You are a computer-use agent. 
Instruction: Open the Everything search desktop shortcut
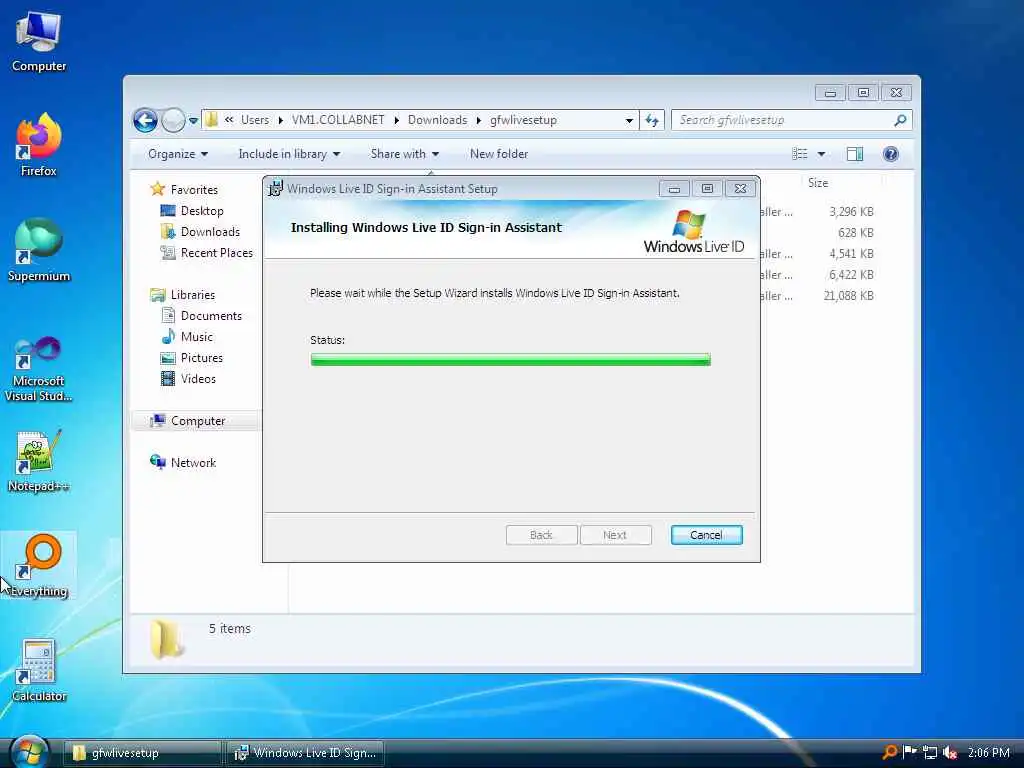coord(39,566)
